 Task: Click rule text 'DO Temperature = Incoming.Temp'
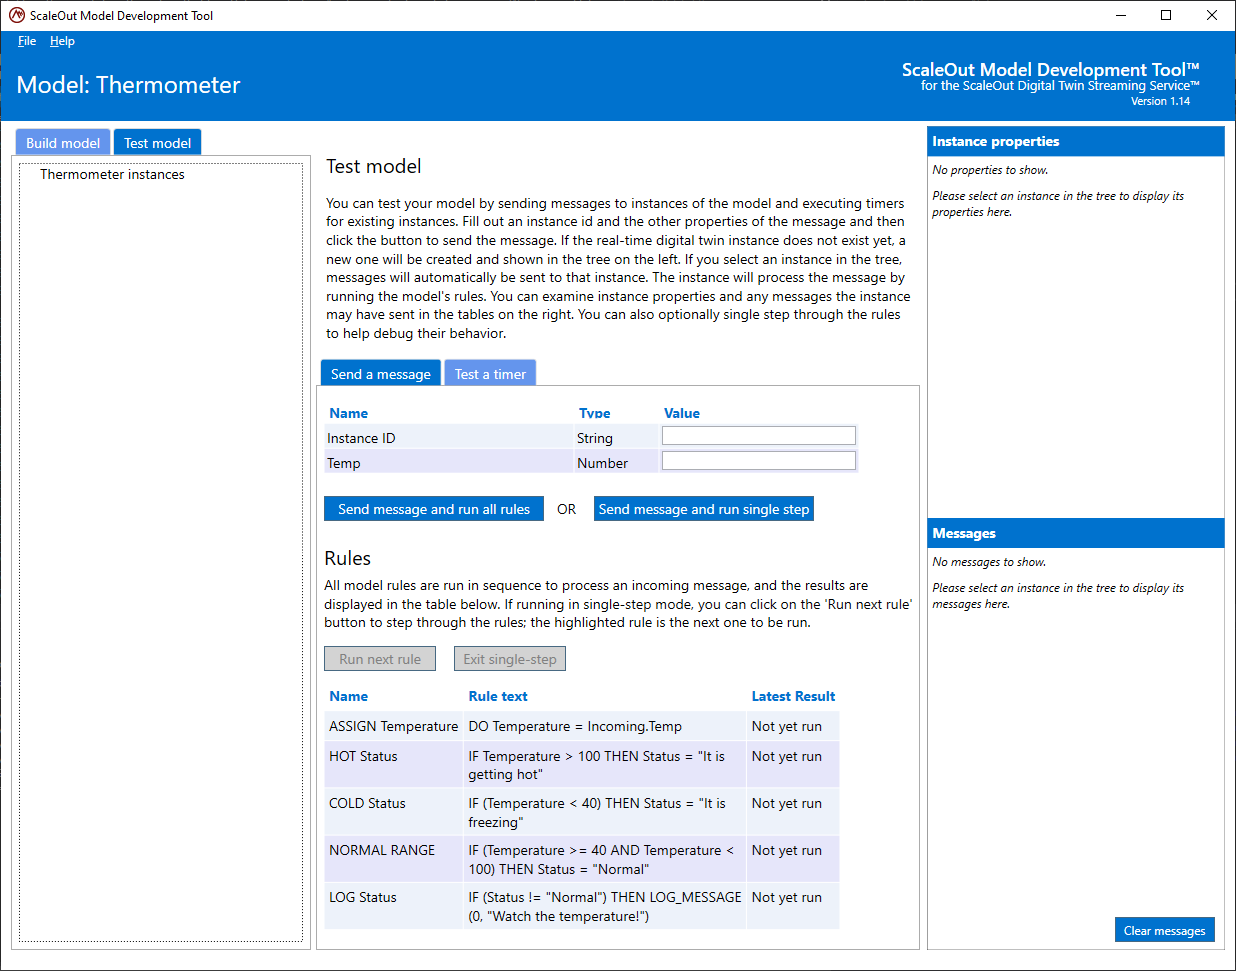[x=575, y=726]
